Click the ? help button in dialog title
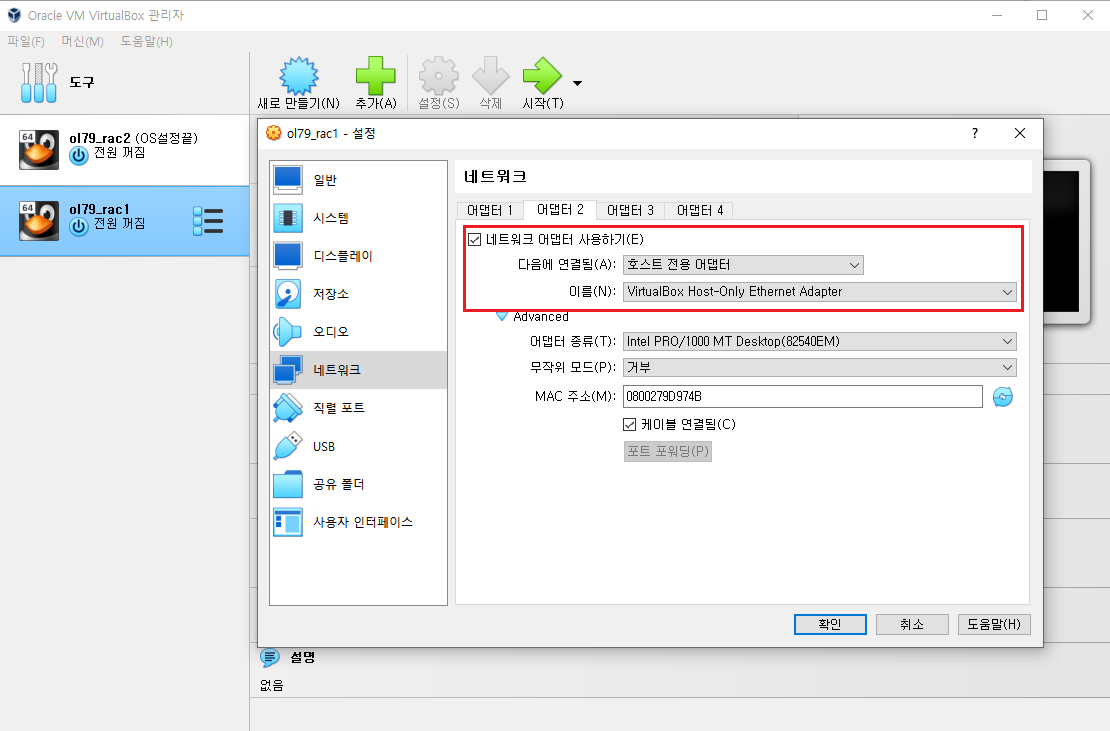 coord(975,133)
